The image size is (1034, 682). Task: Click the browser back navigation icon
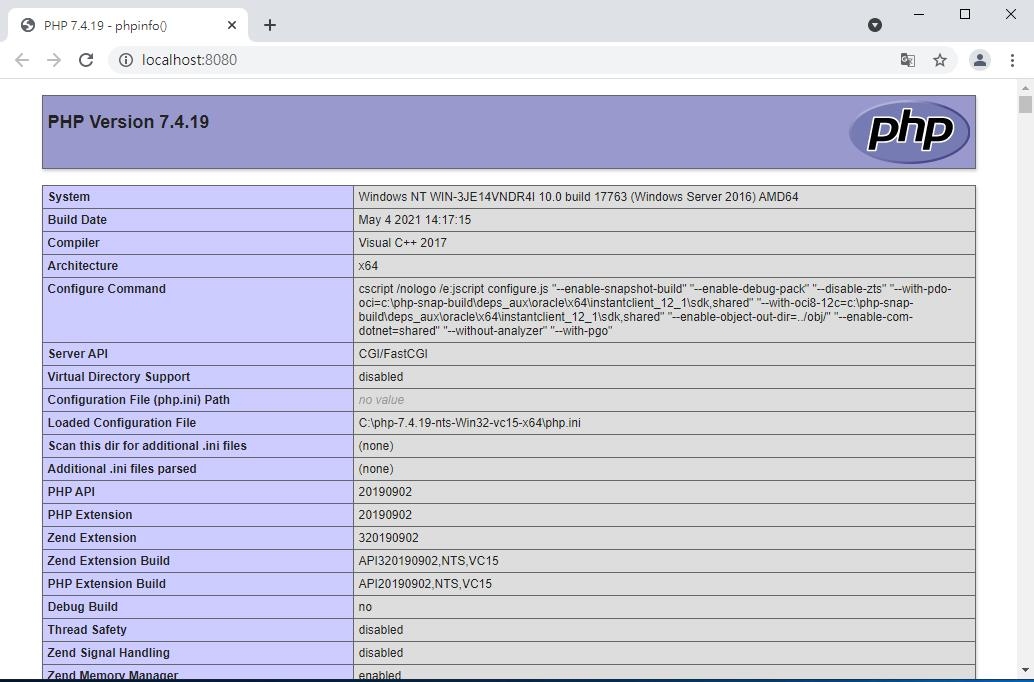(x=22, y=60)
